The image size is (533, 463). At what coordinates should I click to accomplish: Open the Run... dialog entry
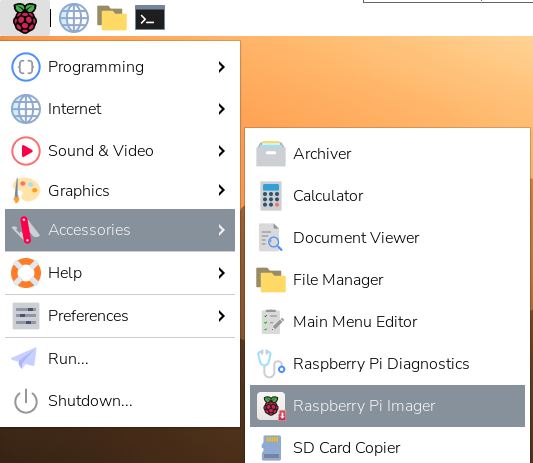click(x=120, y=359)
